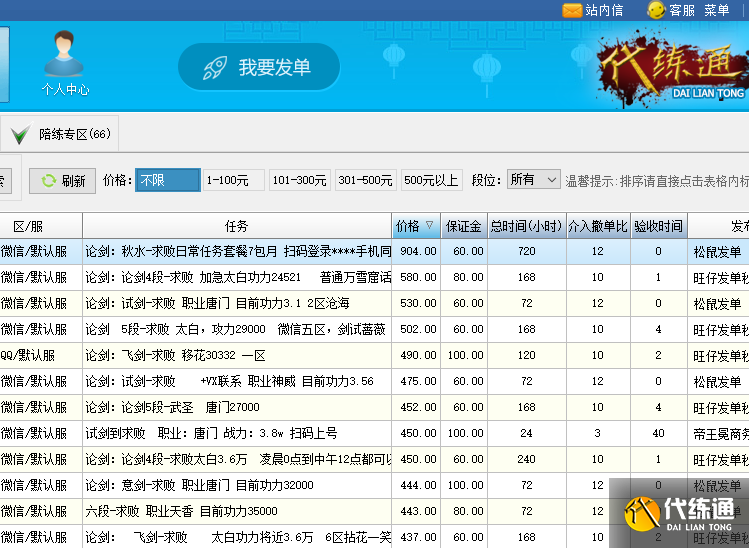
Task: Open the 段位 dropdown showing 所有
Action: pos(533,180)
